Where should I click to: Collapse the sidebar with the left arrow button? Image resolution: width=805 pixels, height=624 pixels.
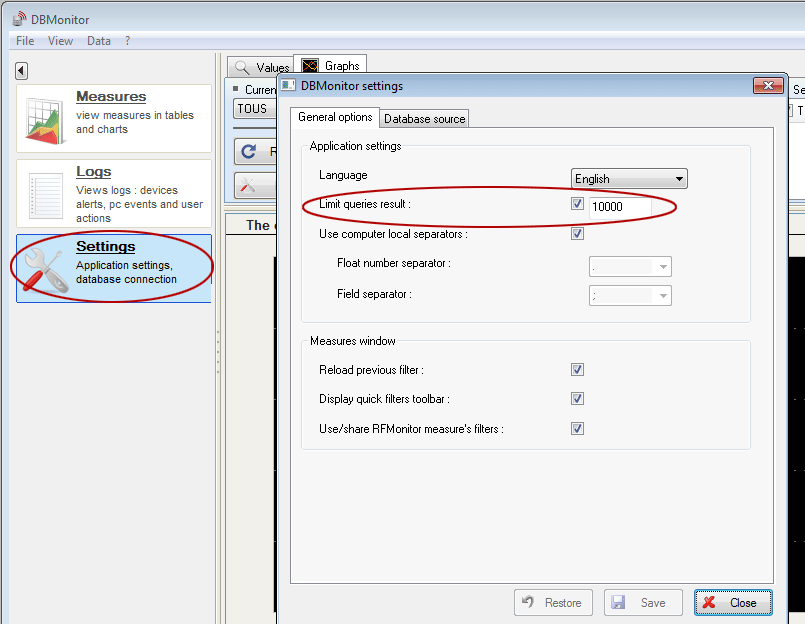[x=21, y=70]
